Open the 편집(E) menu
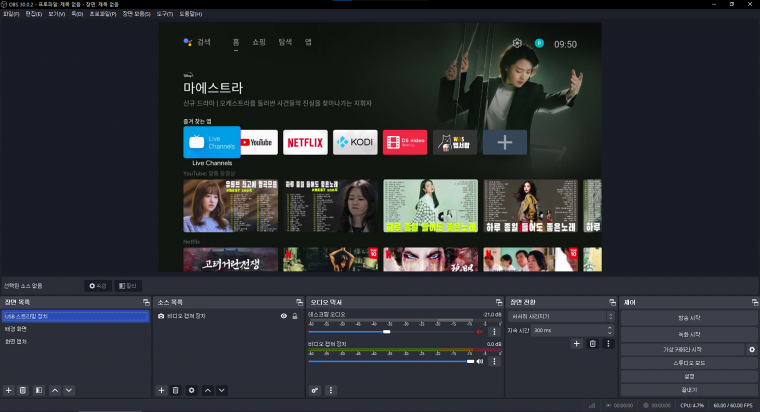This screenshot has width=760, height=412. click(33, 14)
